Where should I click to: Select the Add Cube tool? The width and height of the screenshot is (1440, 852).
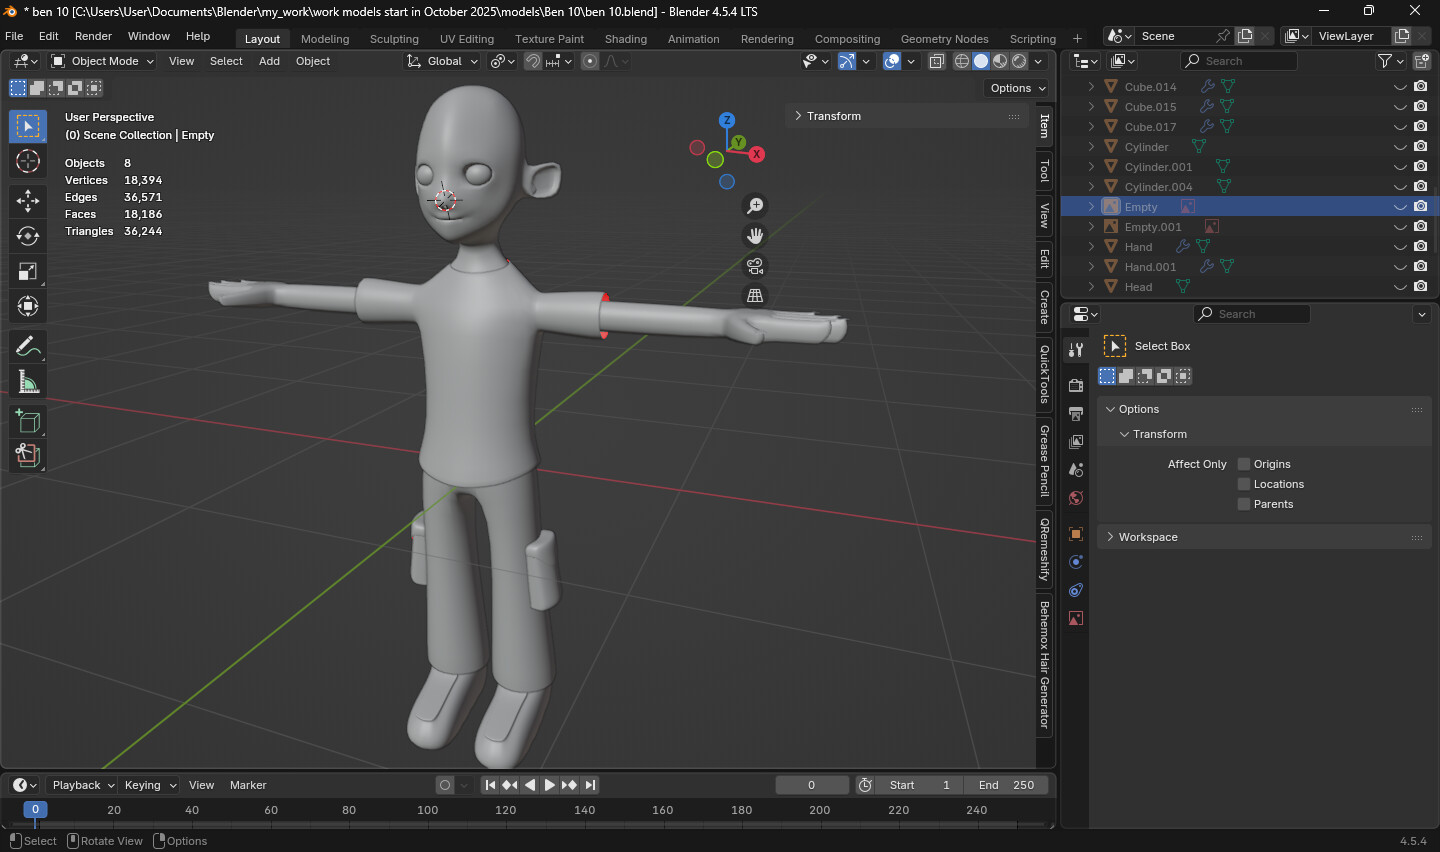[28, 421]
